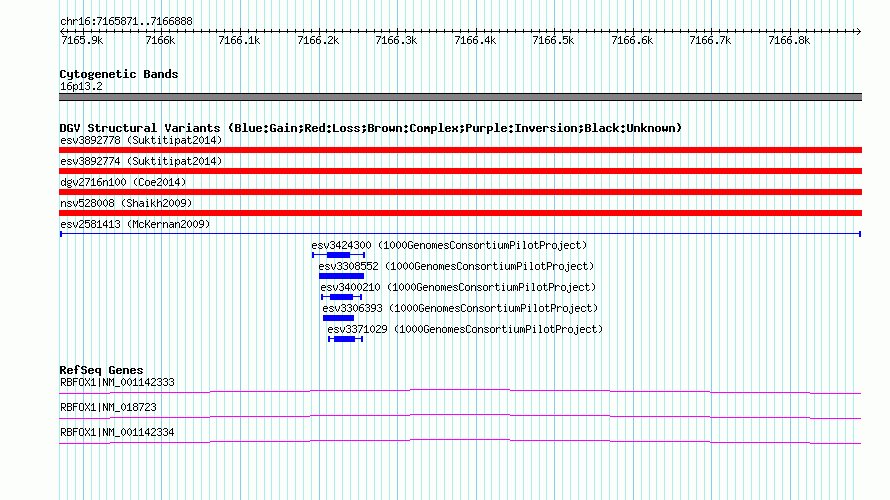Click the 7166.1k ruler tick label

[x=239, y=40]
